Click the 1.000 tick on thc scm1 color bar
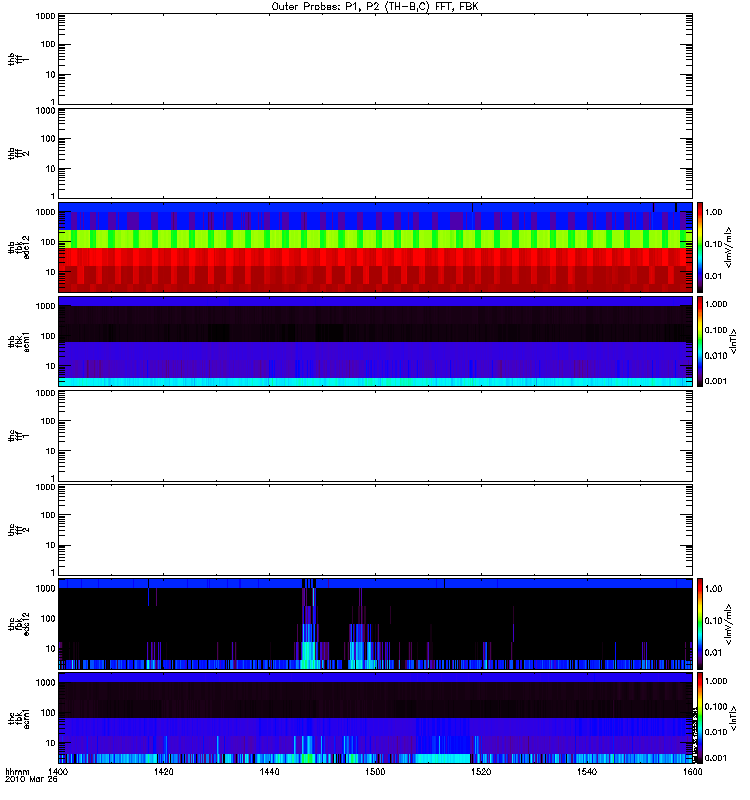This screenshot has width=750, height=800. 716,681
